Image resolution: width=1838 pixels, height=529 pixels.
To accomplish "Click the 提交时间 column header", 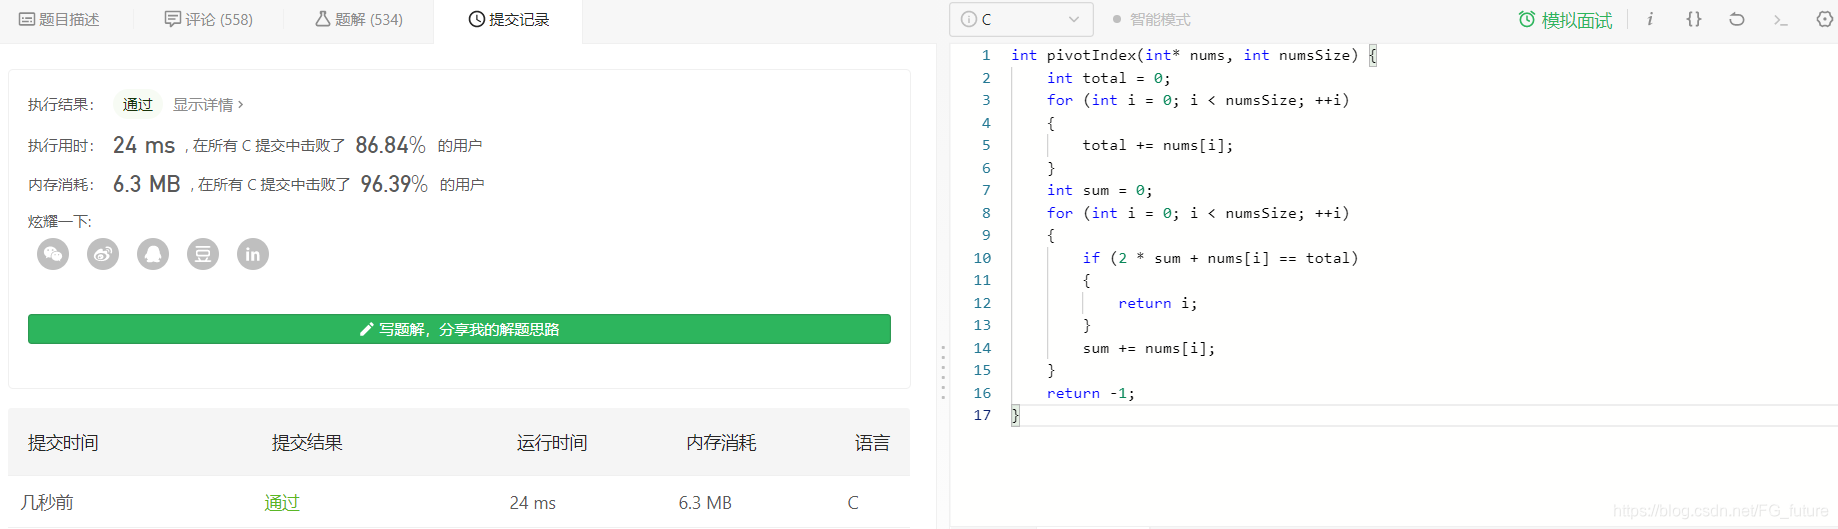I will pyautogui.click(x=63, y=442).
